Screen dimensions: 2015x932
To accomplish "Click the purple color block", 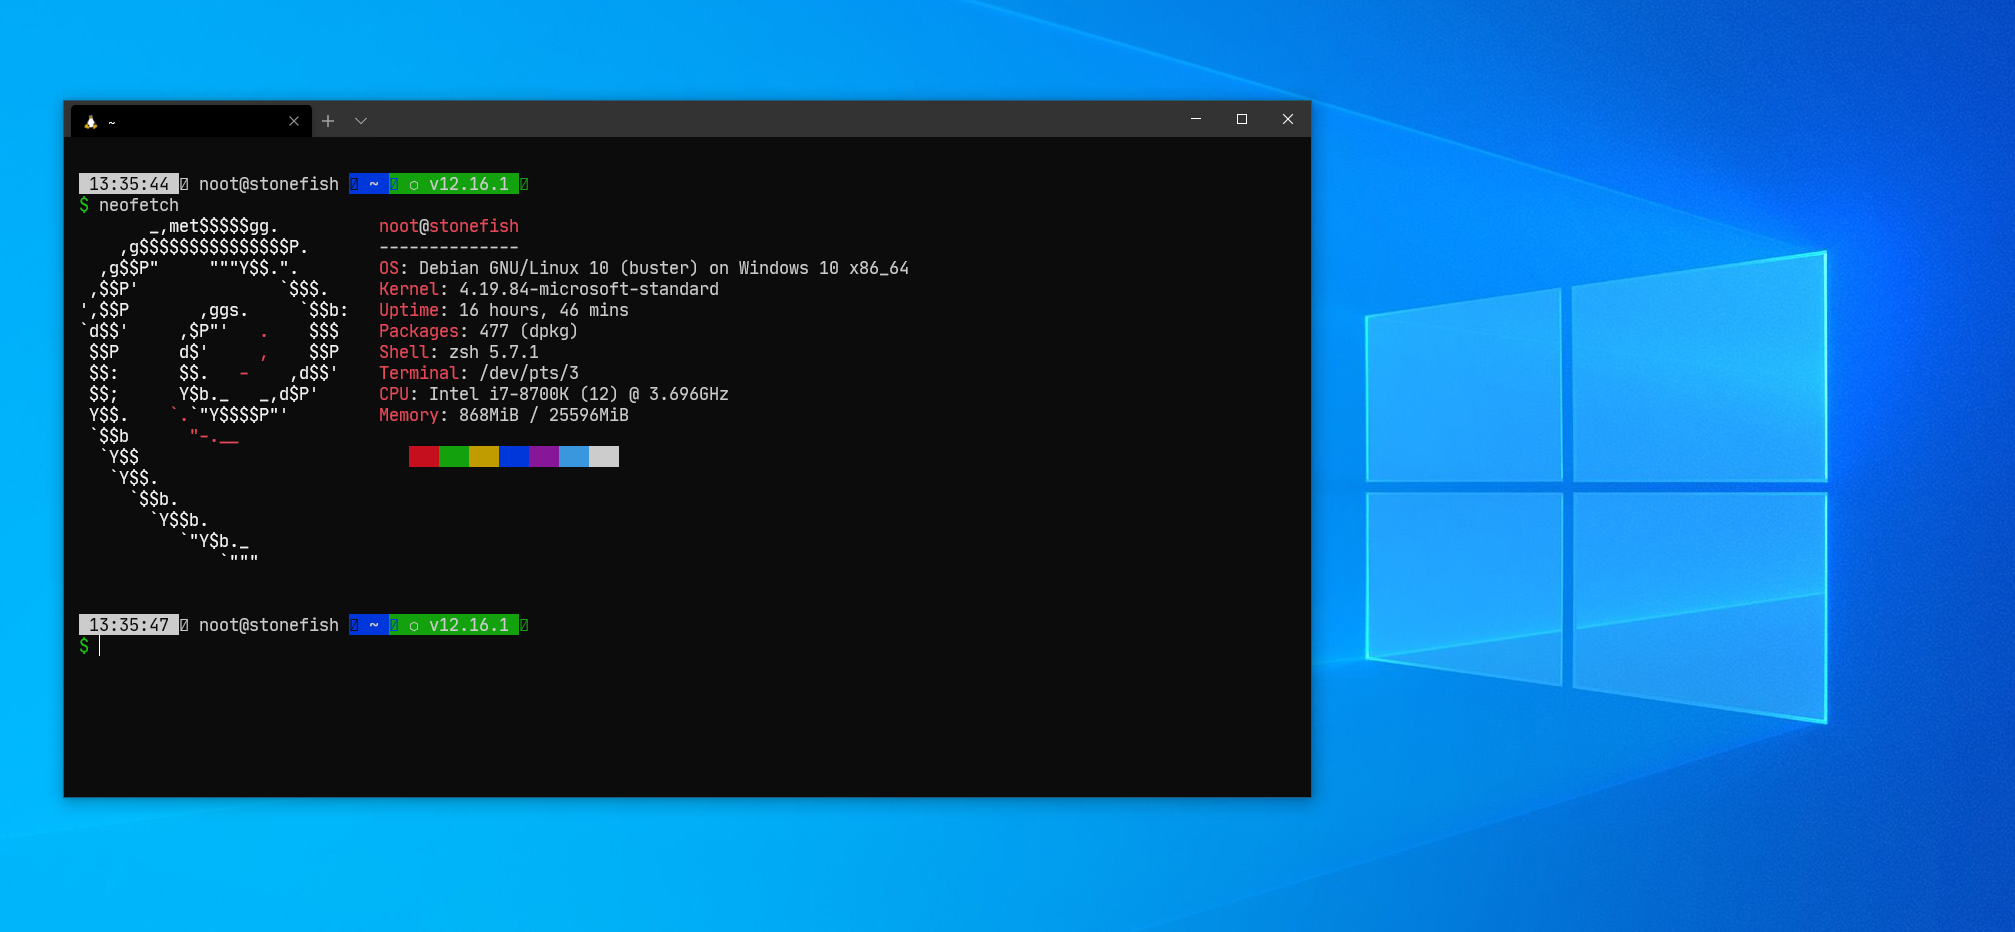I will point(544,457).
